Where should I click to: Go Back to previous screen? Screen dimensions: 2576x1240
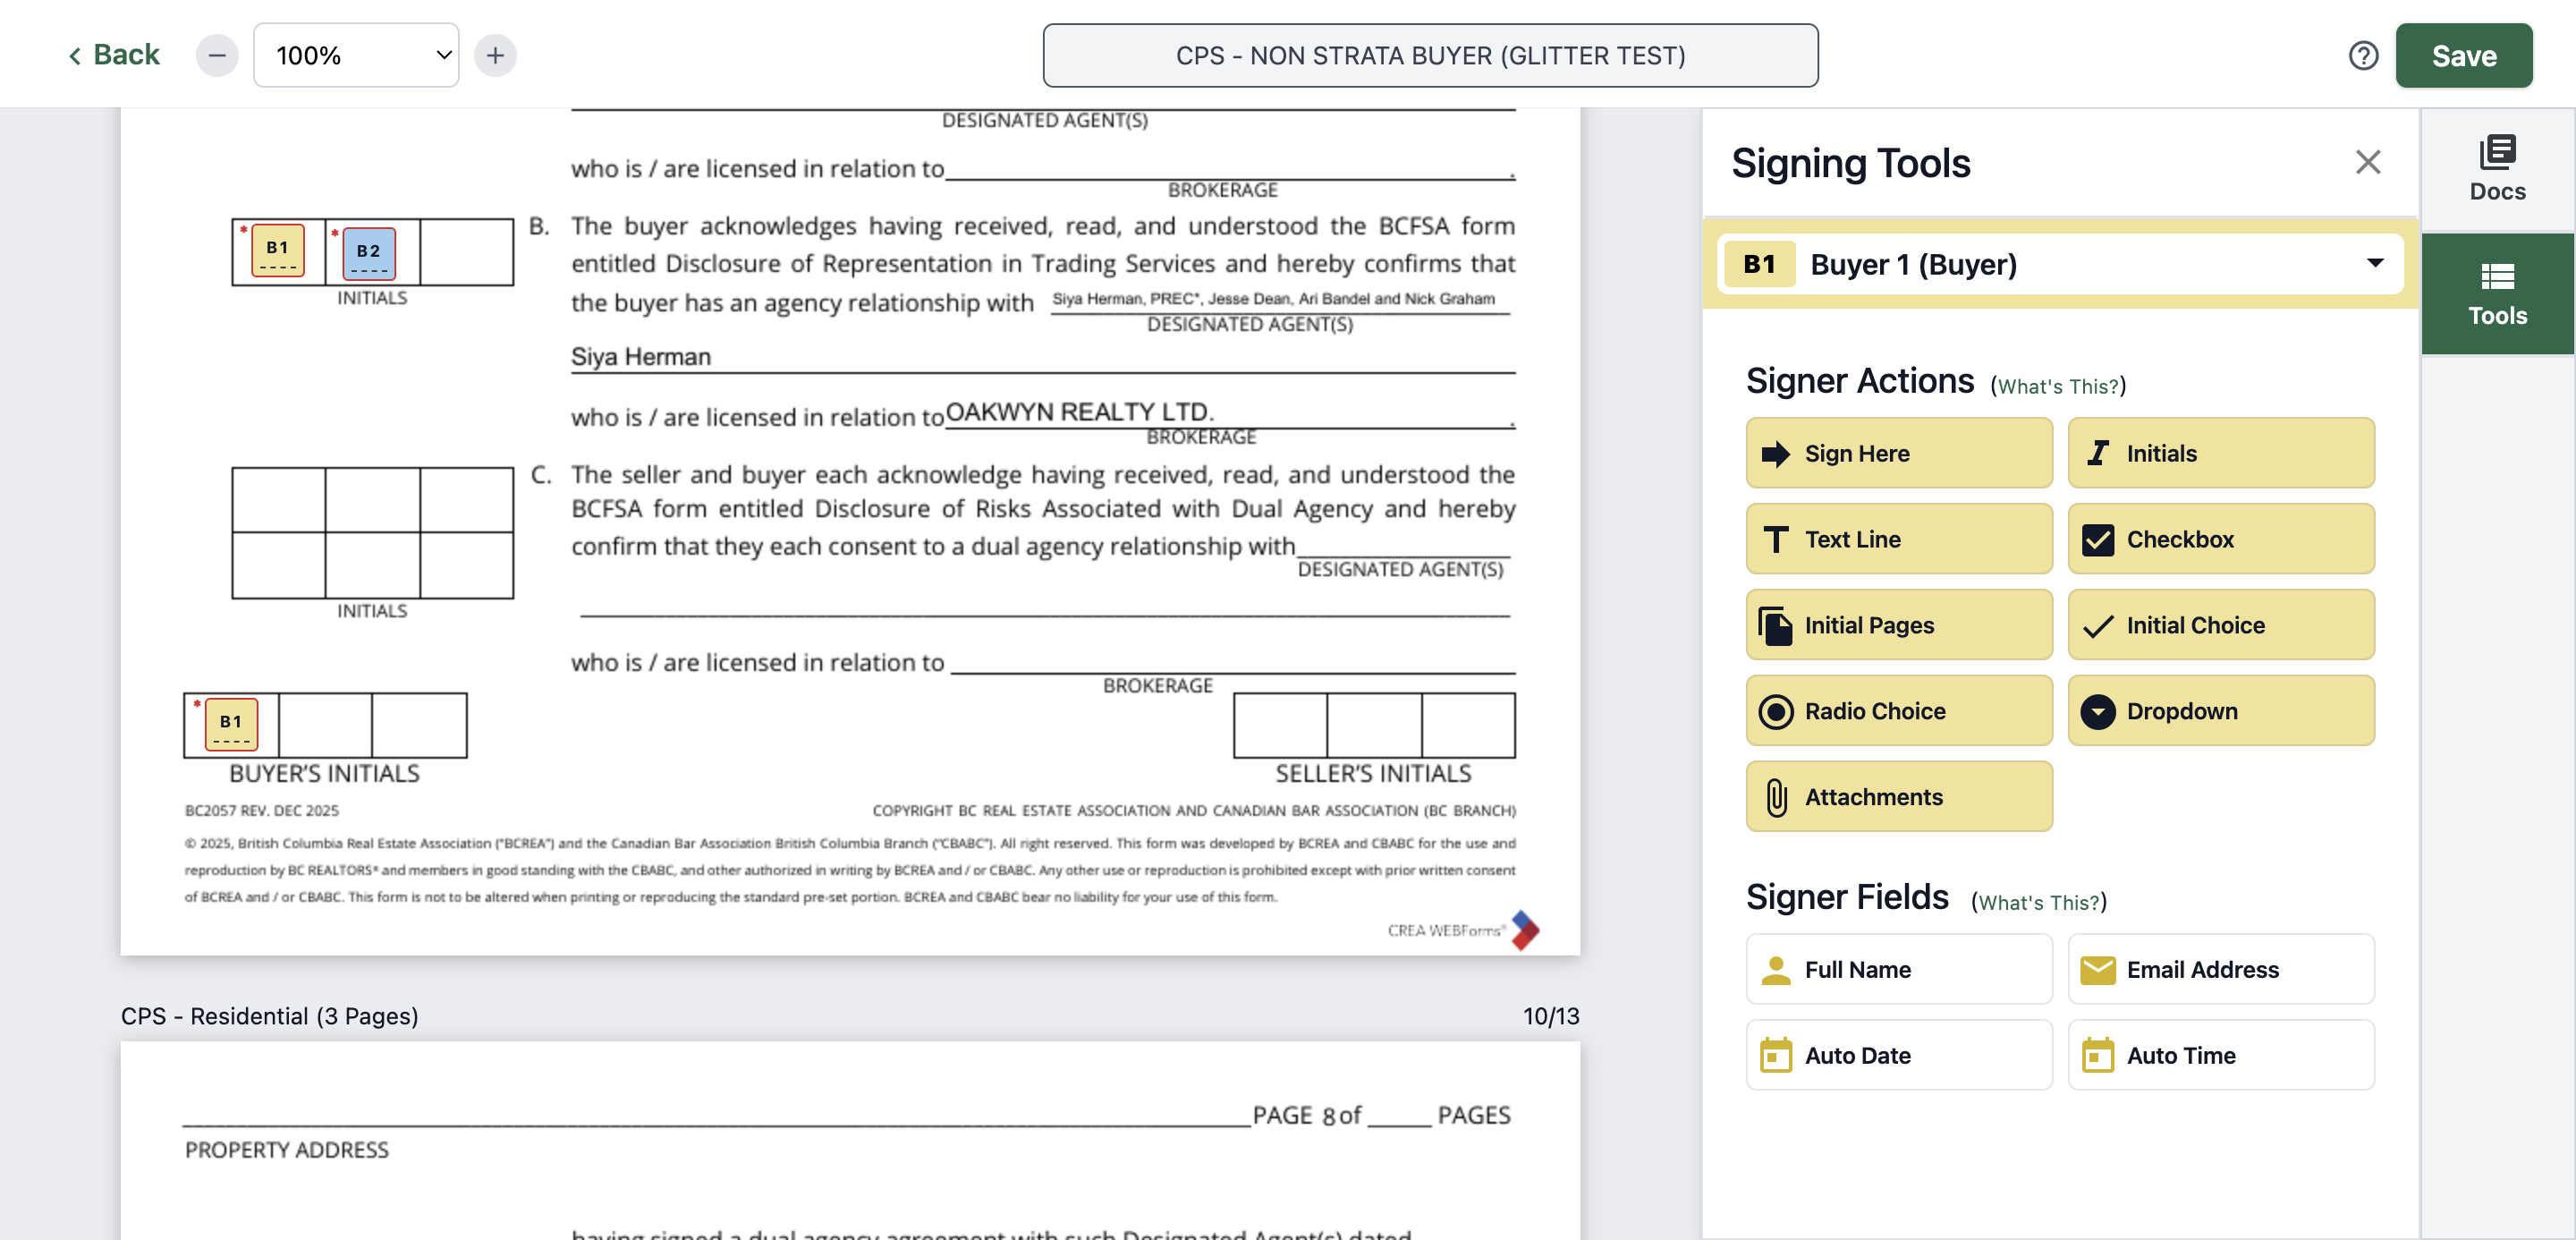[x=113, y=55]
